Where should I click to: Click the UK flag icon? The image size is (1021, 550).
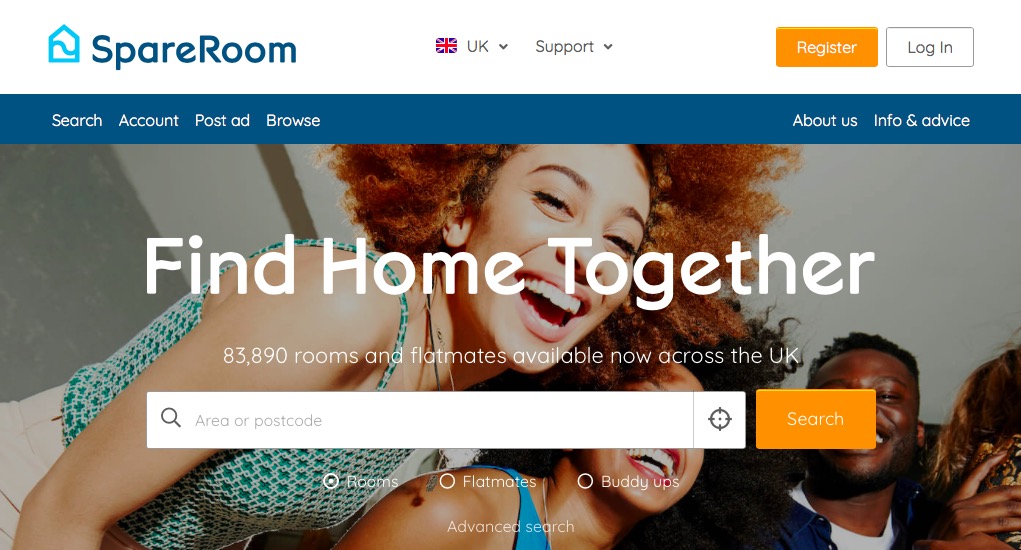coord(446,46)
